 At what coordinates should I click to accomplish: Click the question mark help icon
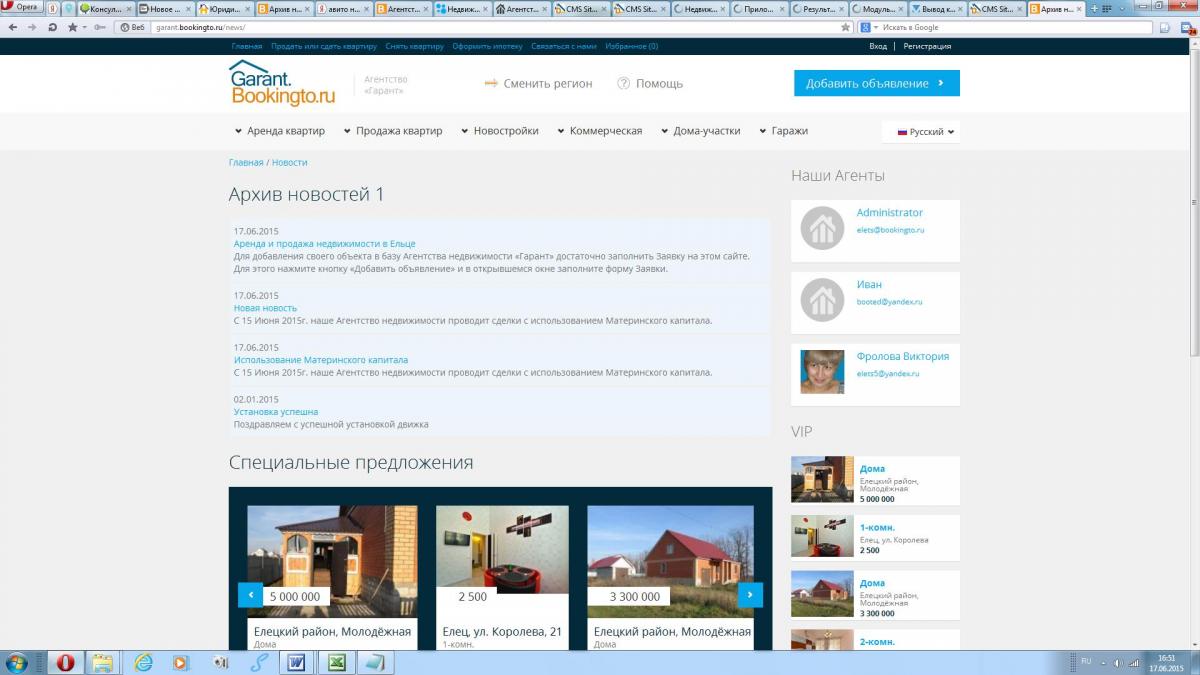624,84
